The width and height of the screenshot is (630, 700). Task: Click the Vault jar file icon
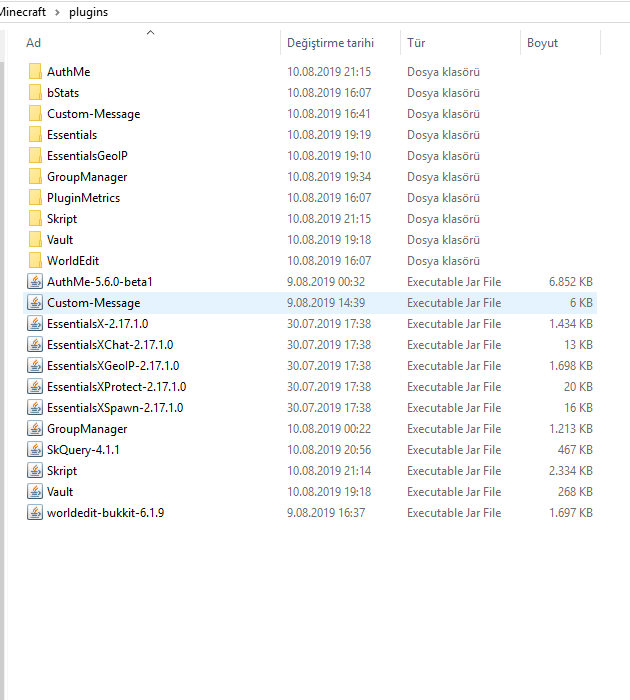35,491
